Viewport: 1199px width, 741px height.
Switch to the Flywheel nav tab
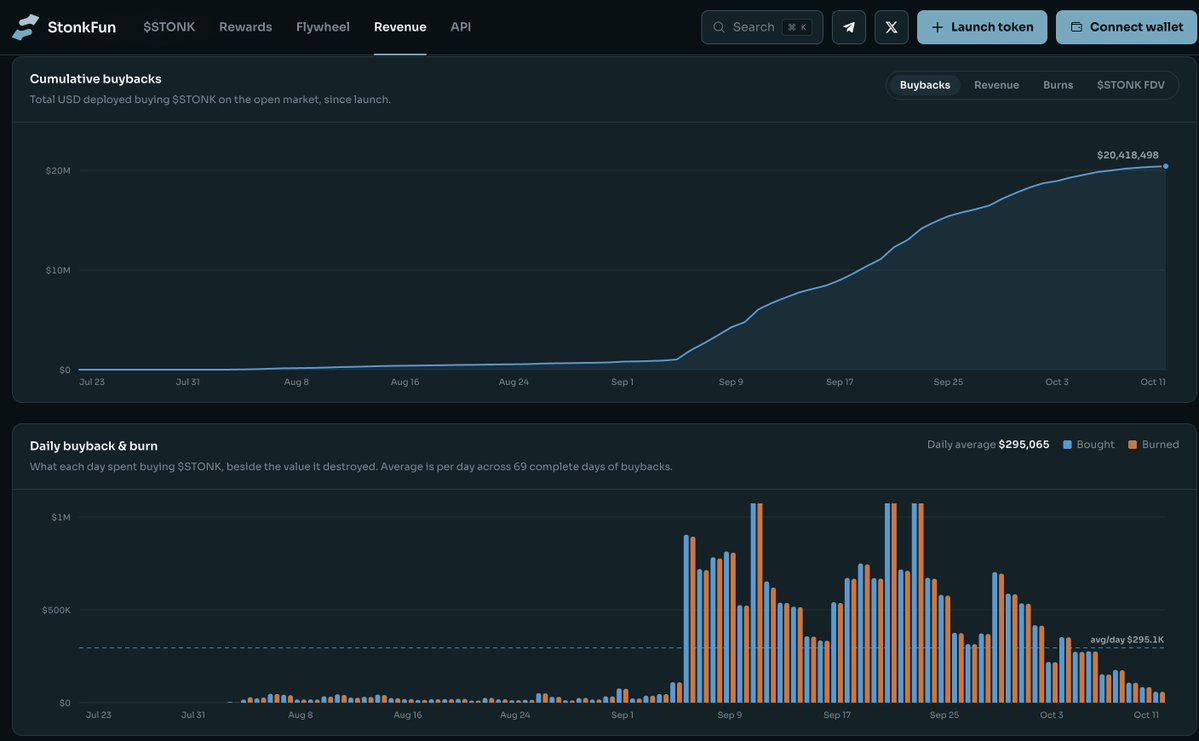click(323, 27)
